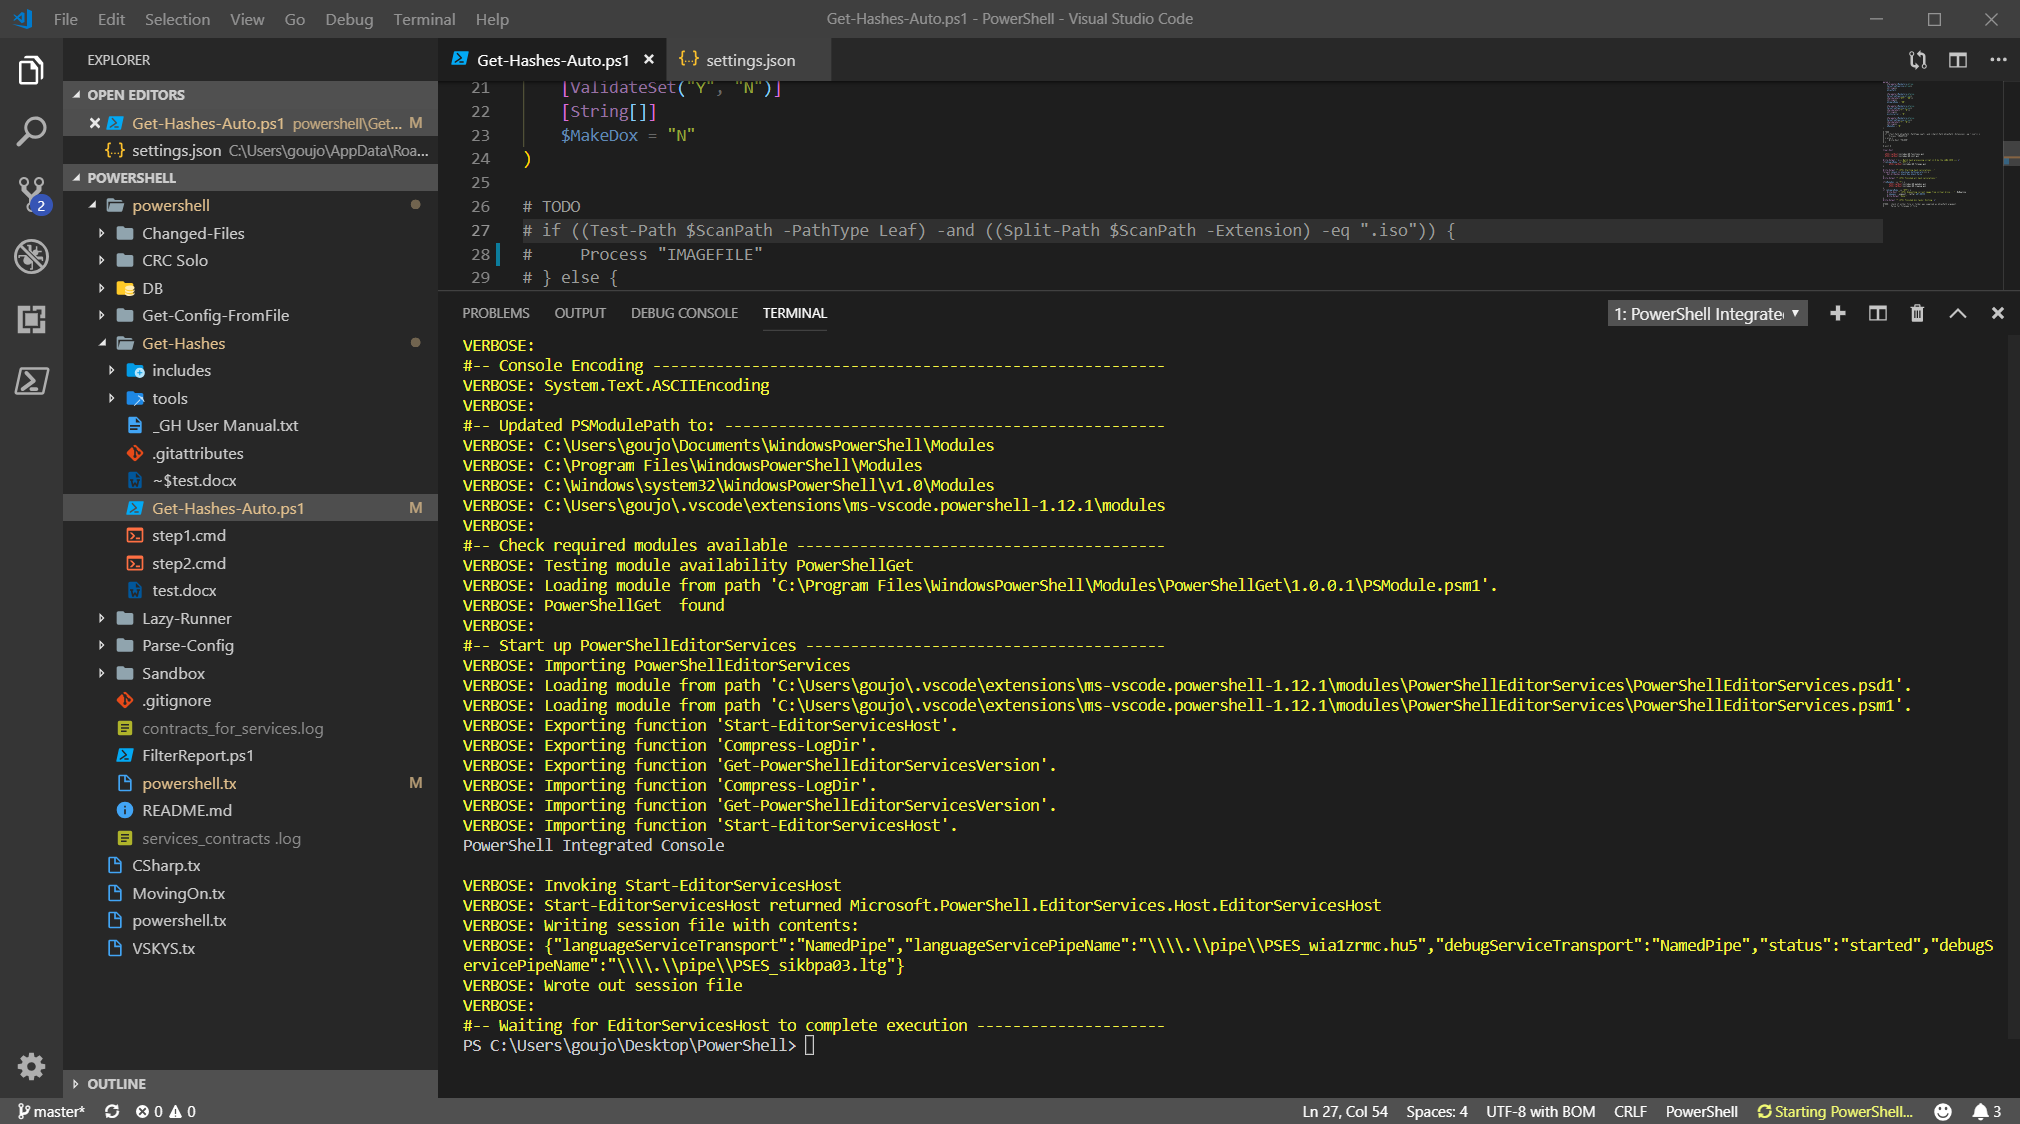Screen dimensions: 2020x1124
Task: Open the Extensions view icon
Action: [31, 320]
